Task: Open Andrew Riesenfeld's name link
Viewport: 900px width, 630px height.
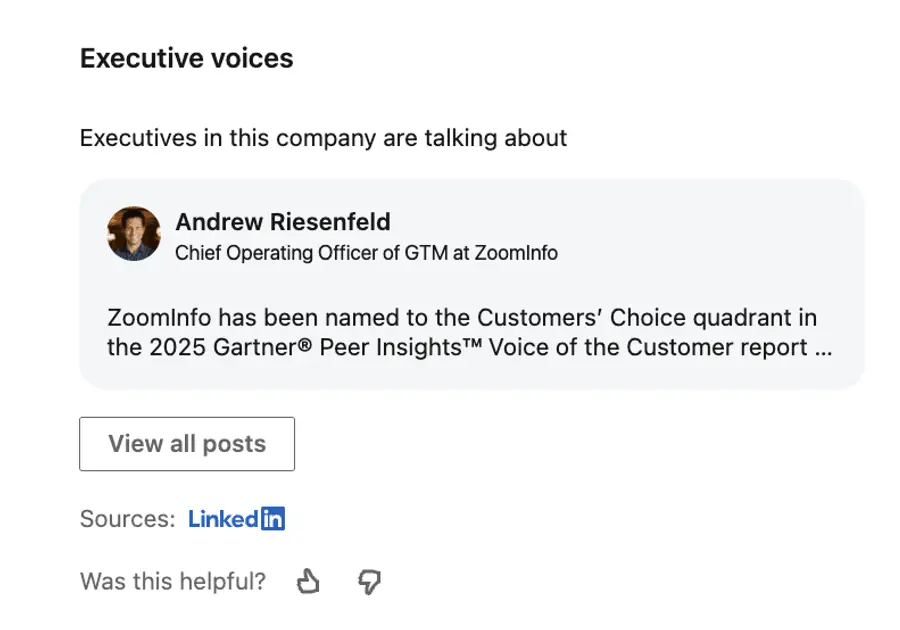Action: 285,221
